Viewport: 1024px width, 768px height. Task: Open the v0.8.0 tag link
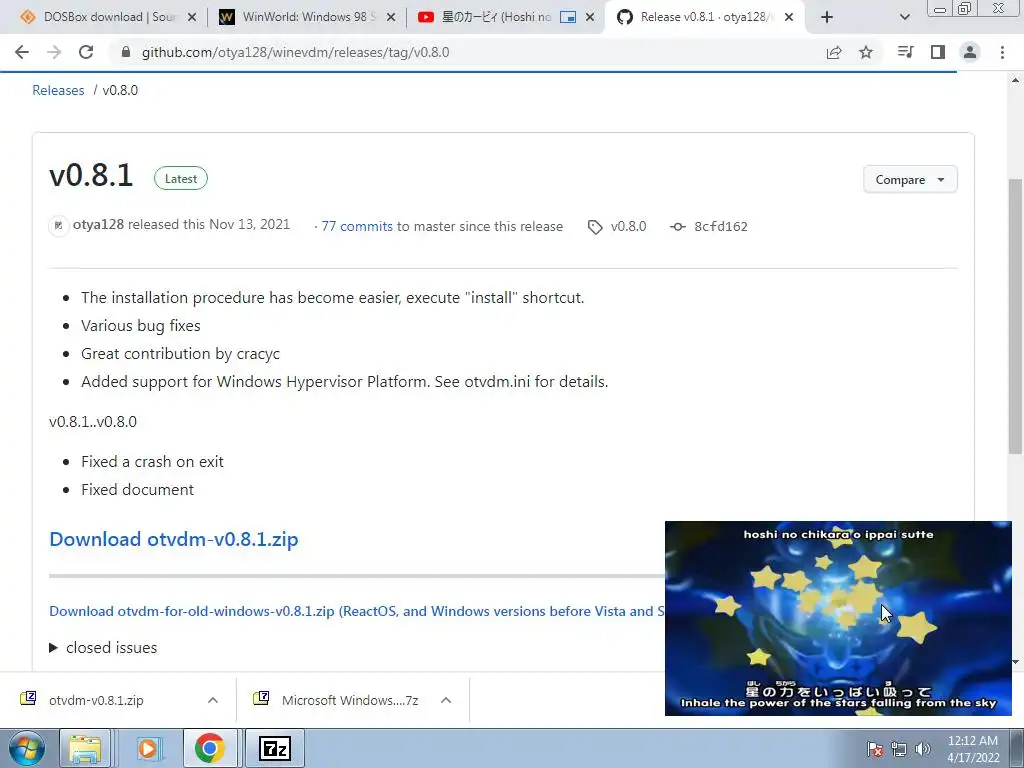[x=628, y=226]
